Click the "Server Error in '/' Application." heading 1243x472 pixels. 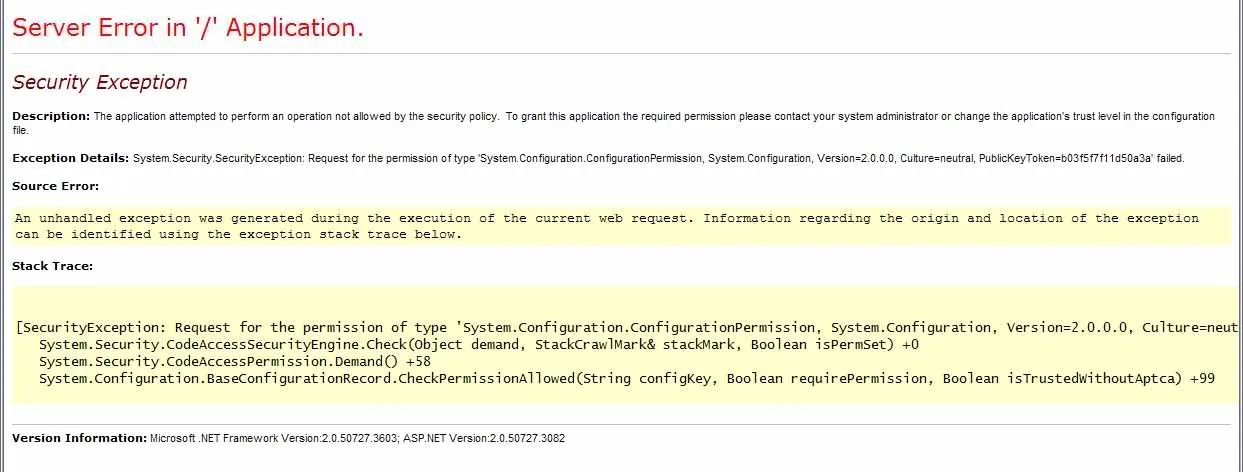click(x=187, y=28)
